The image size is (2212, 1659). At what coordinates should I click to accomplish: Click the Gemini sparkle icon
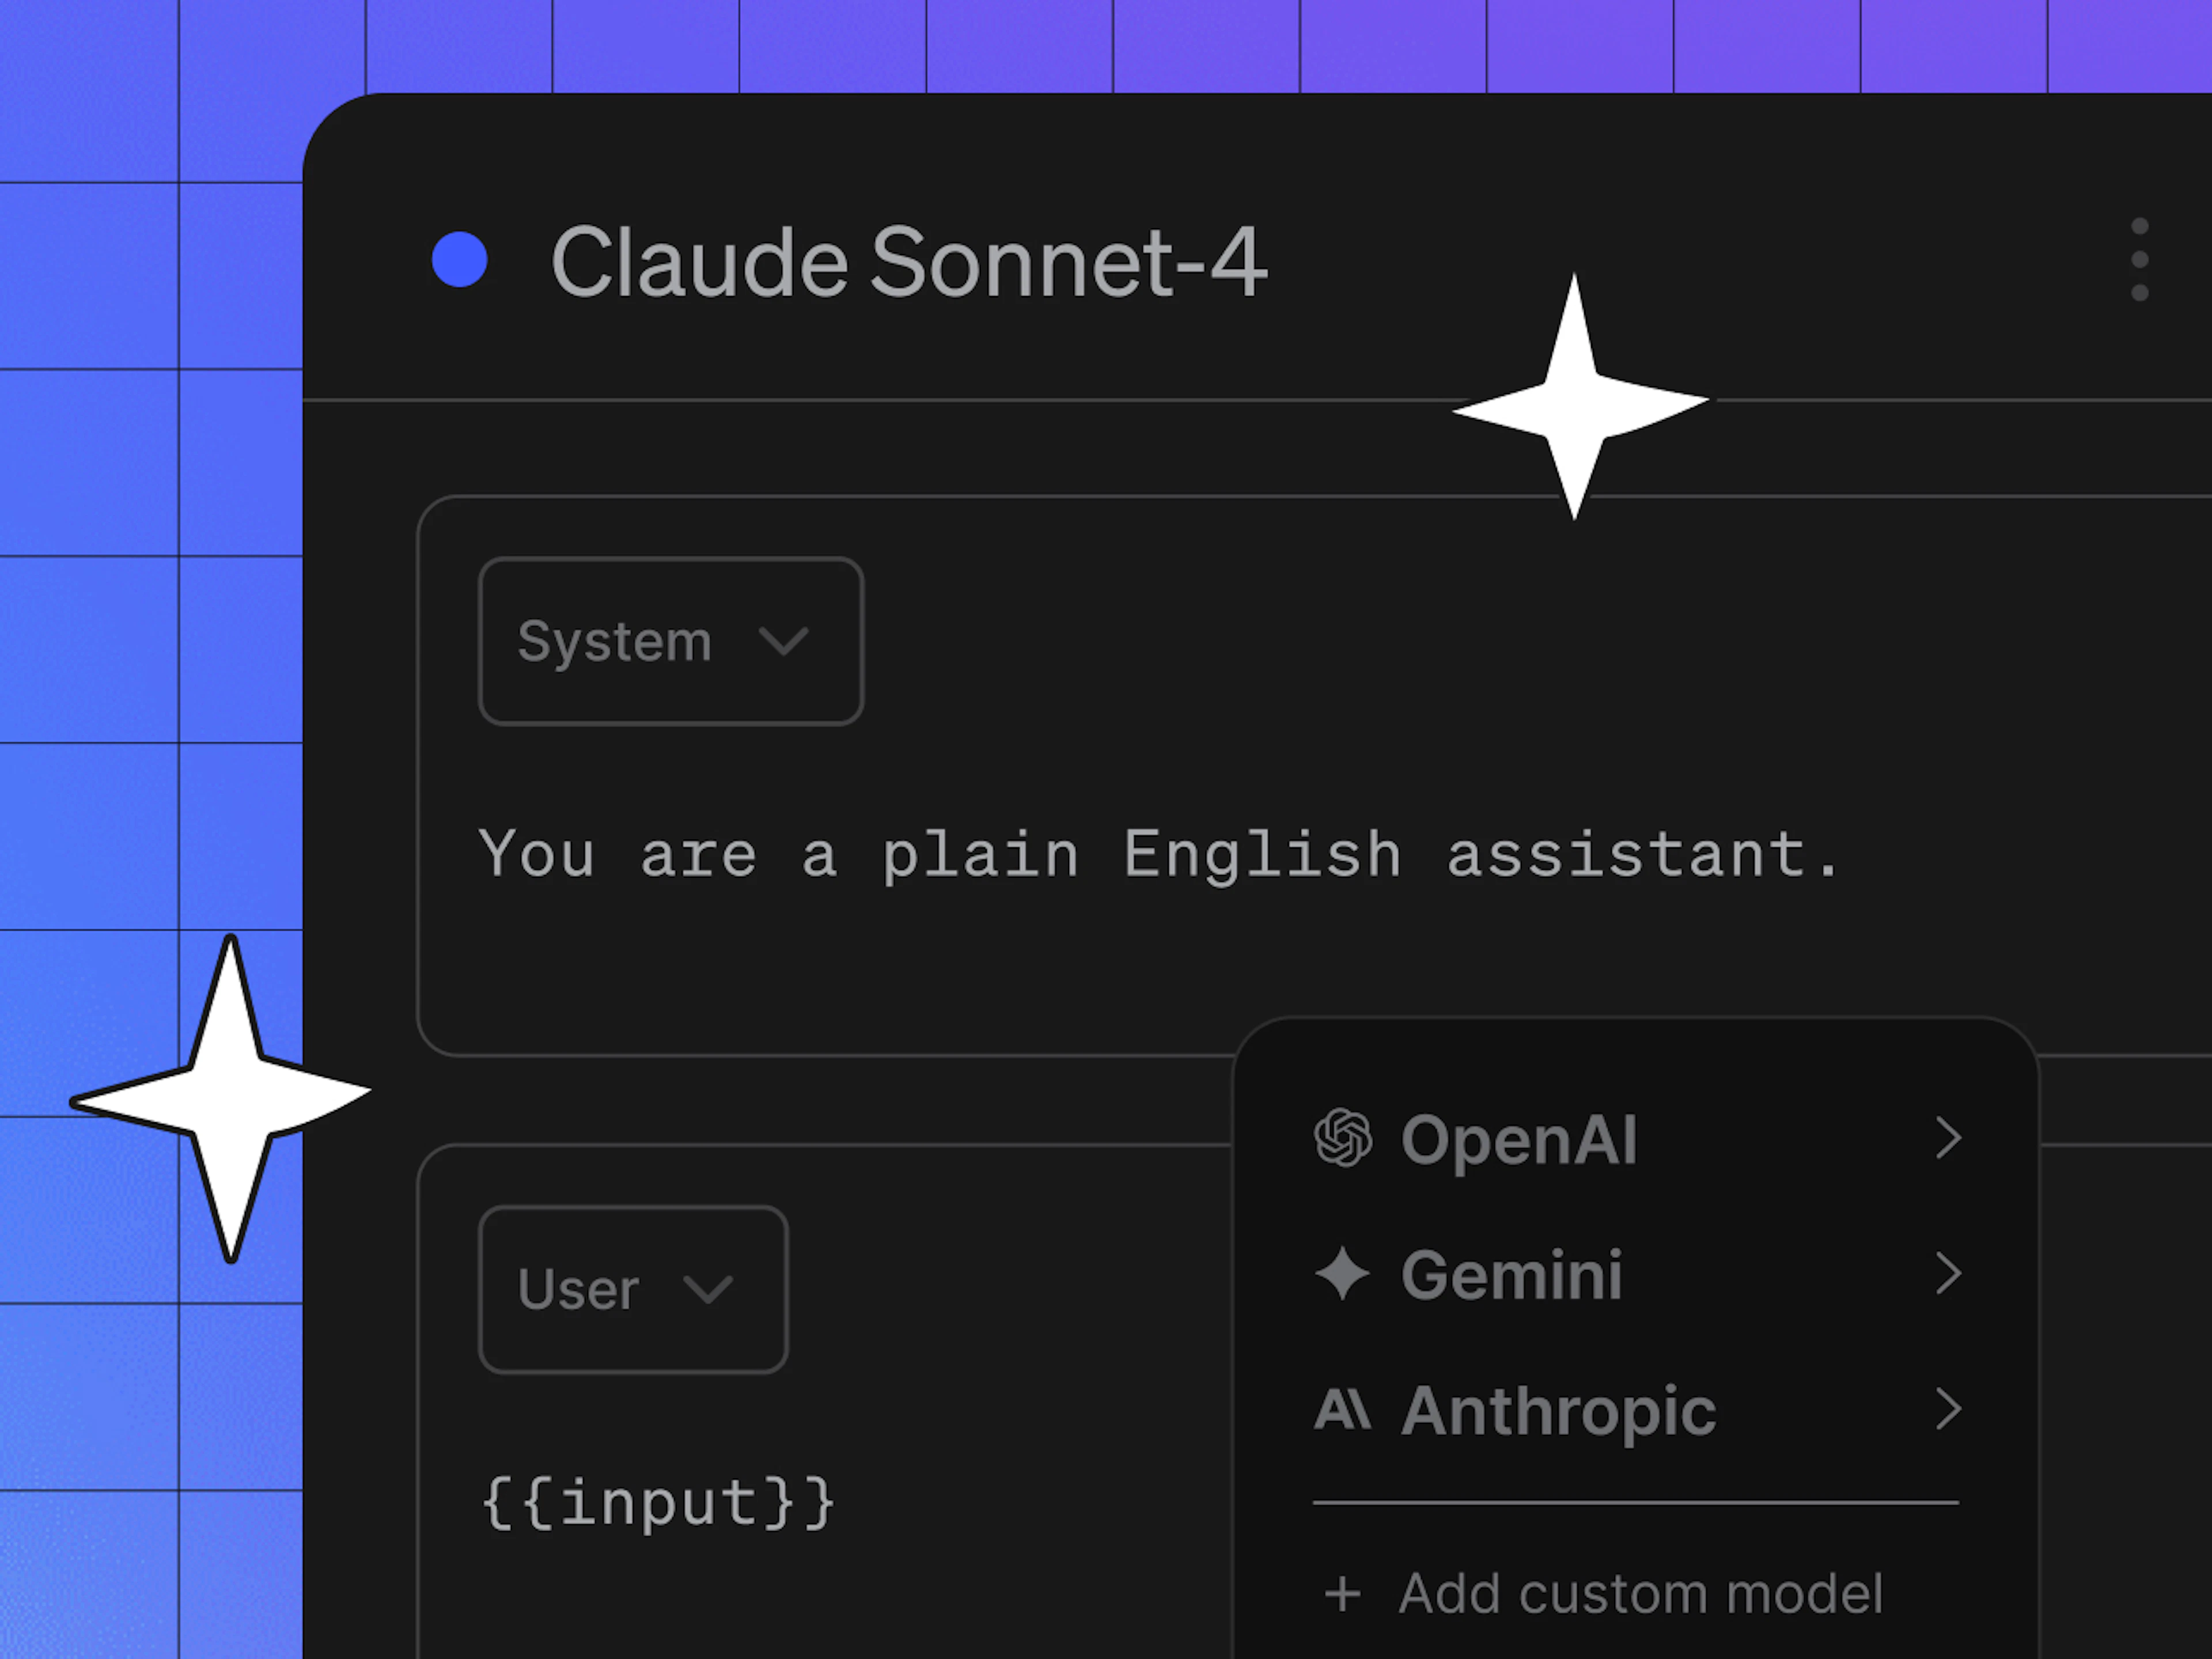(1342, 1274)
